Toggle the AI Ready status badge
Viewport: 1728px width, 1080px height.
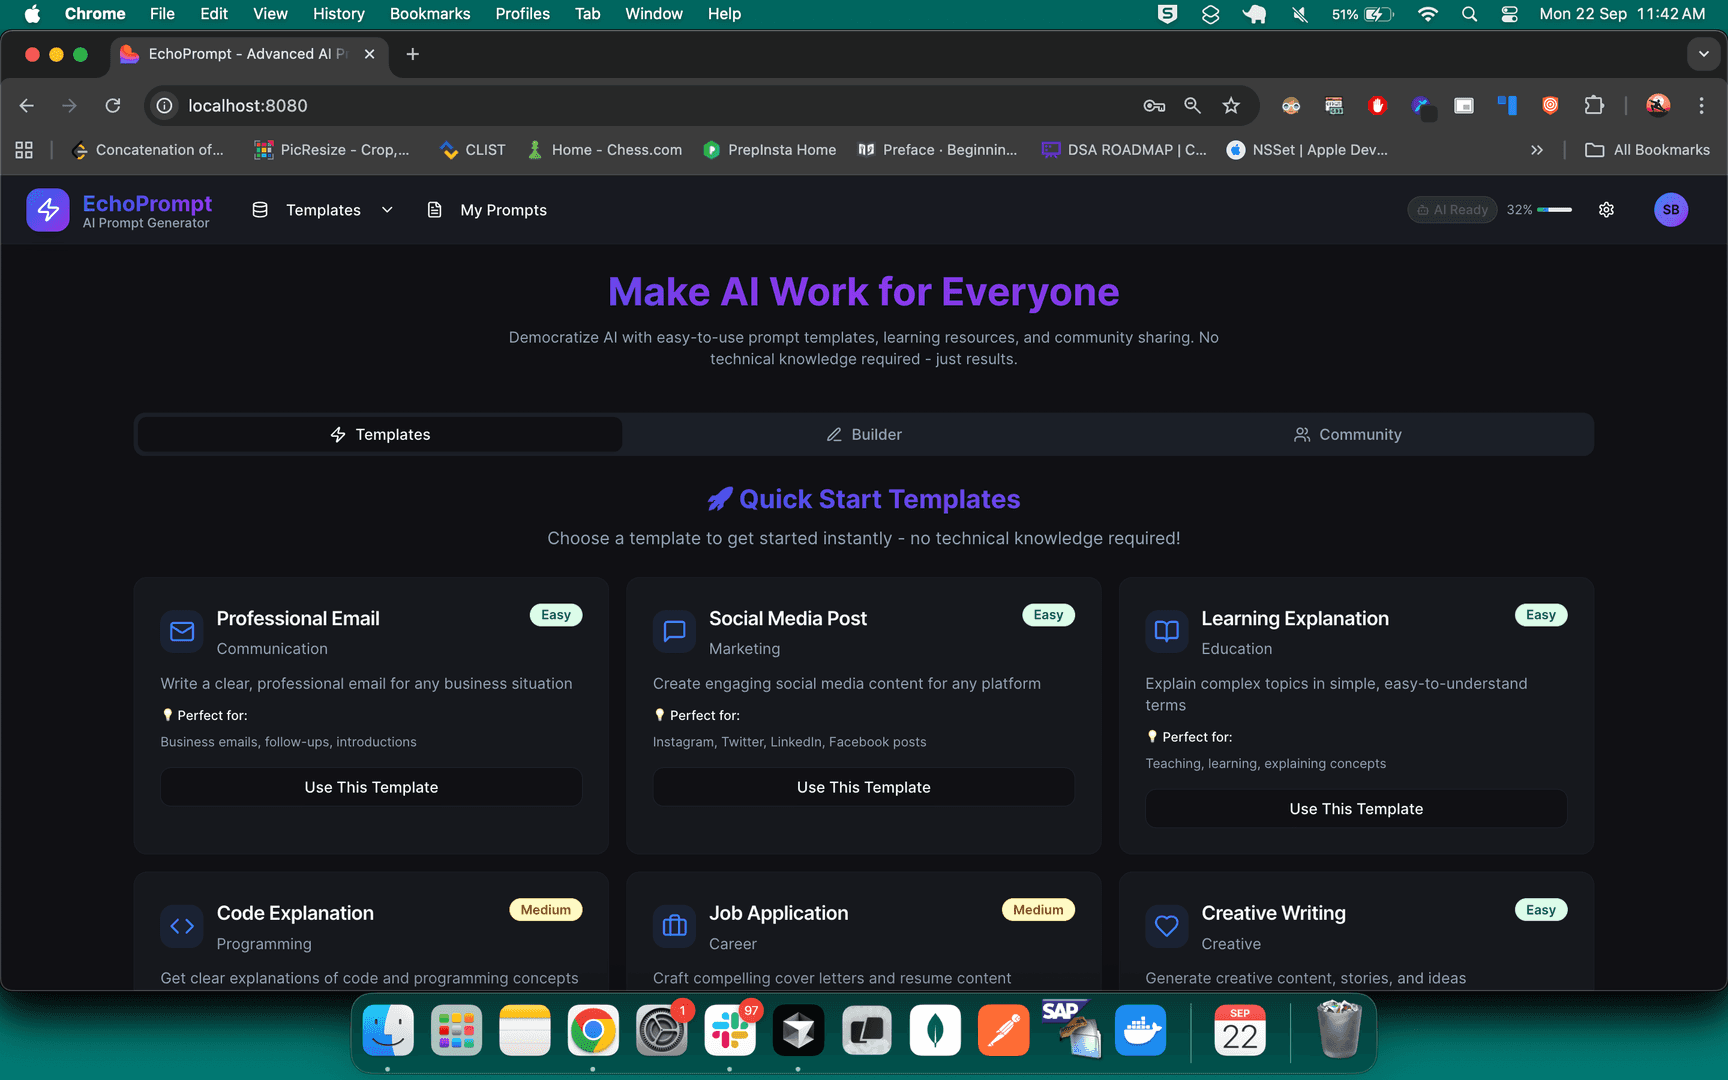(1451, 210)
